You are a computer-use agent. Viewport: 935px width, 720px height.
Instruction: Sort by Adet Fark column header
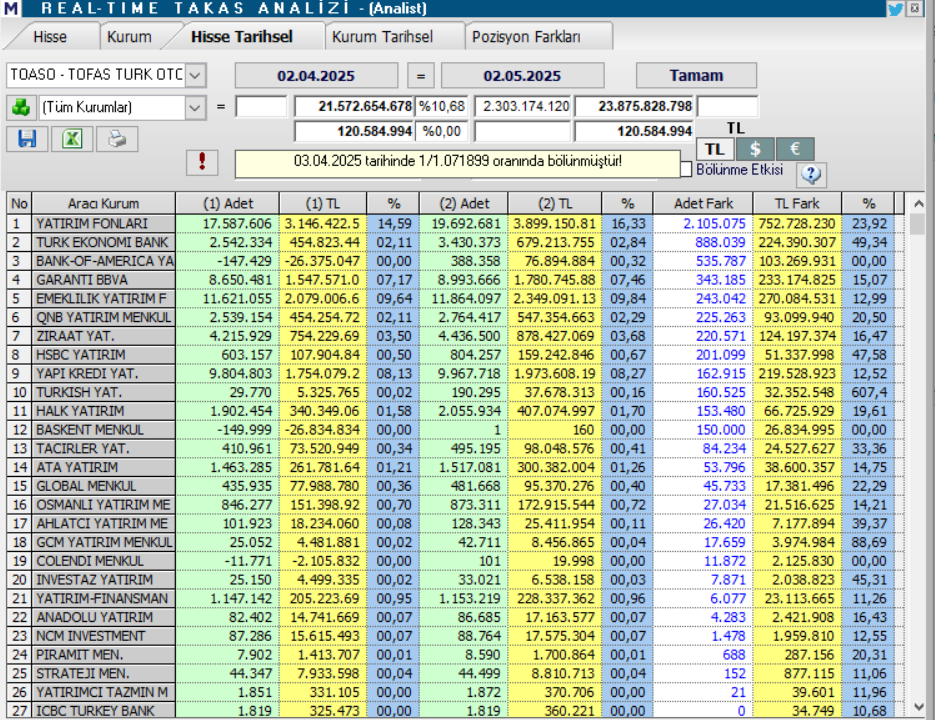pyautogui.click(x=703, y=203)
